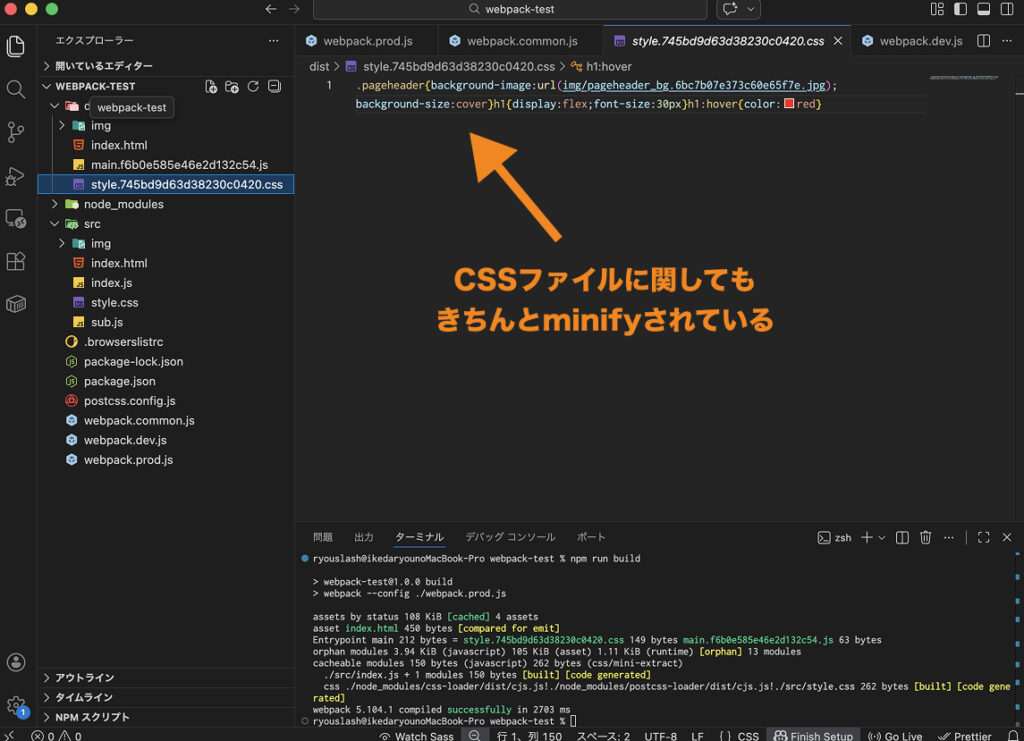Collapse all folders in explorer

[x=274, y=87]
